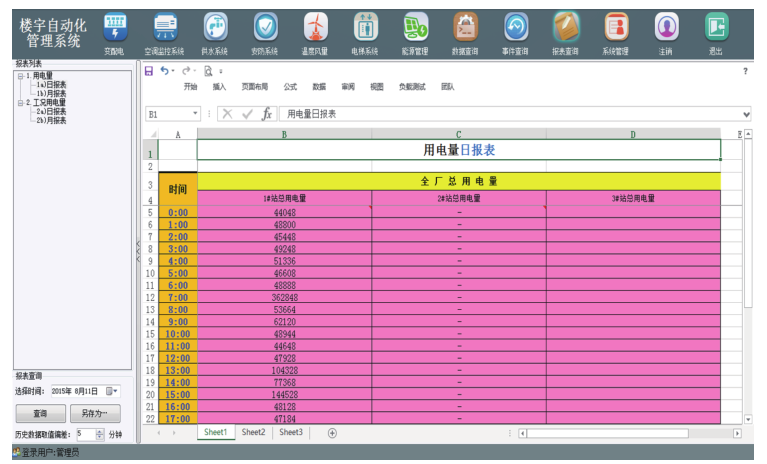Image resolution: width=767 pixels, height=464 pixels.
Task: Collapse the 2.工况用电量 tree node
Action: tap(20, 102)
